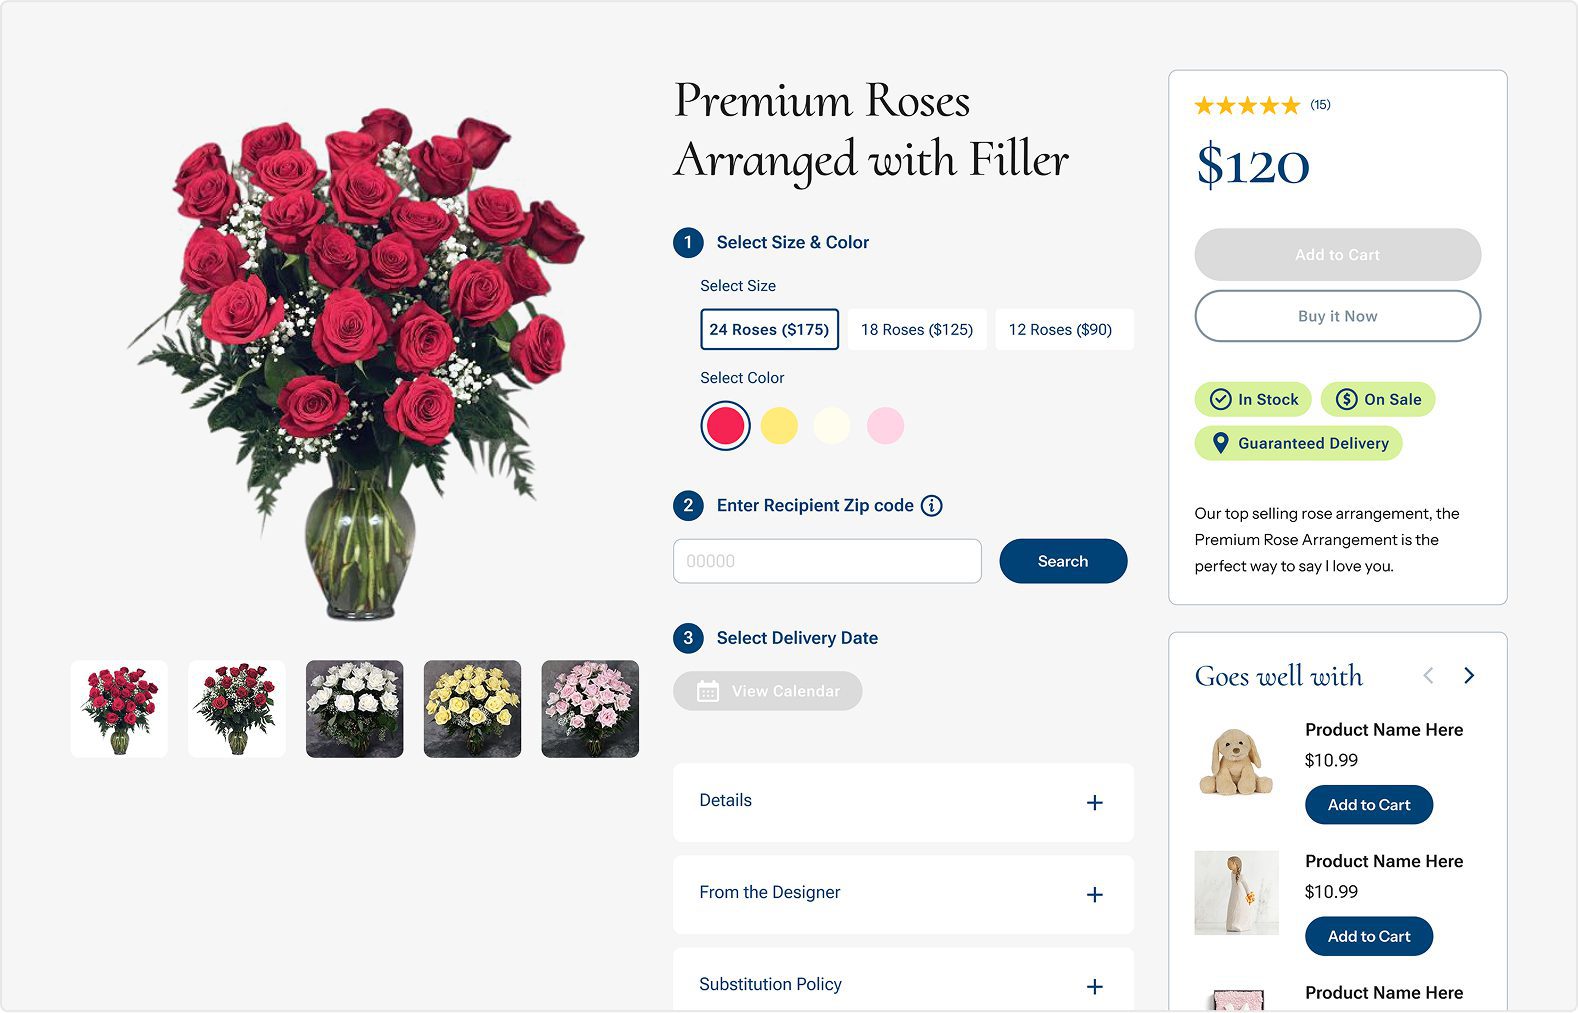Select the yellow rose color swatch
The height and width of the screenshot is (1013, 1578).
tap(779, 426)
